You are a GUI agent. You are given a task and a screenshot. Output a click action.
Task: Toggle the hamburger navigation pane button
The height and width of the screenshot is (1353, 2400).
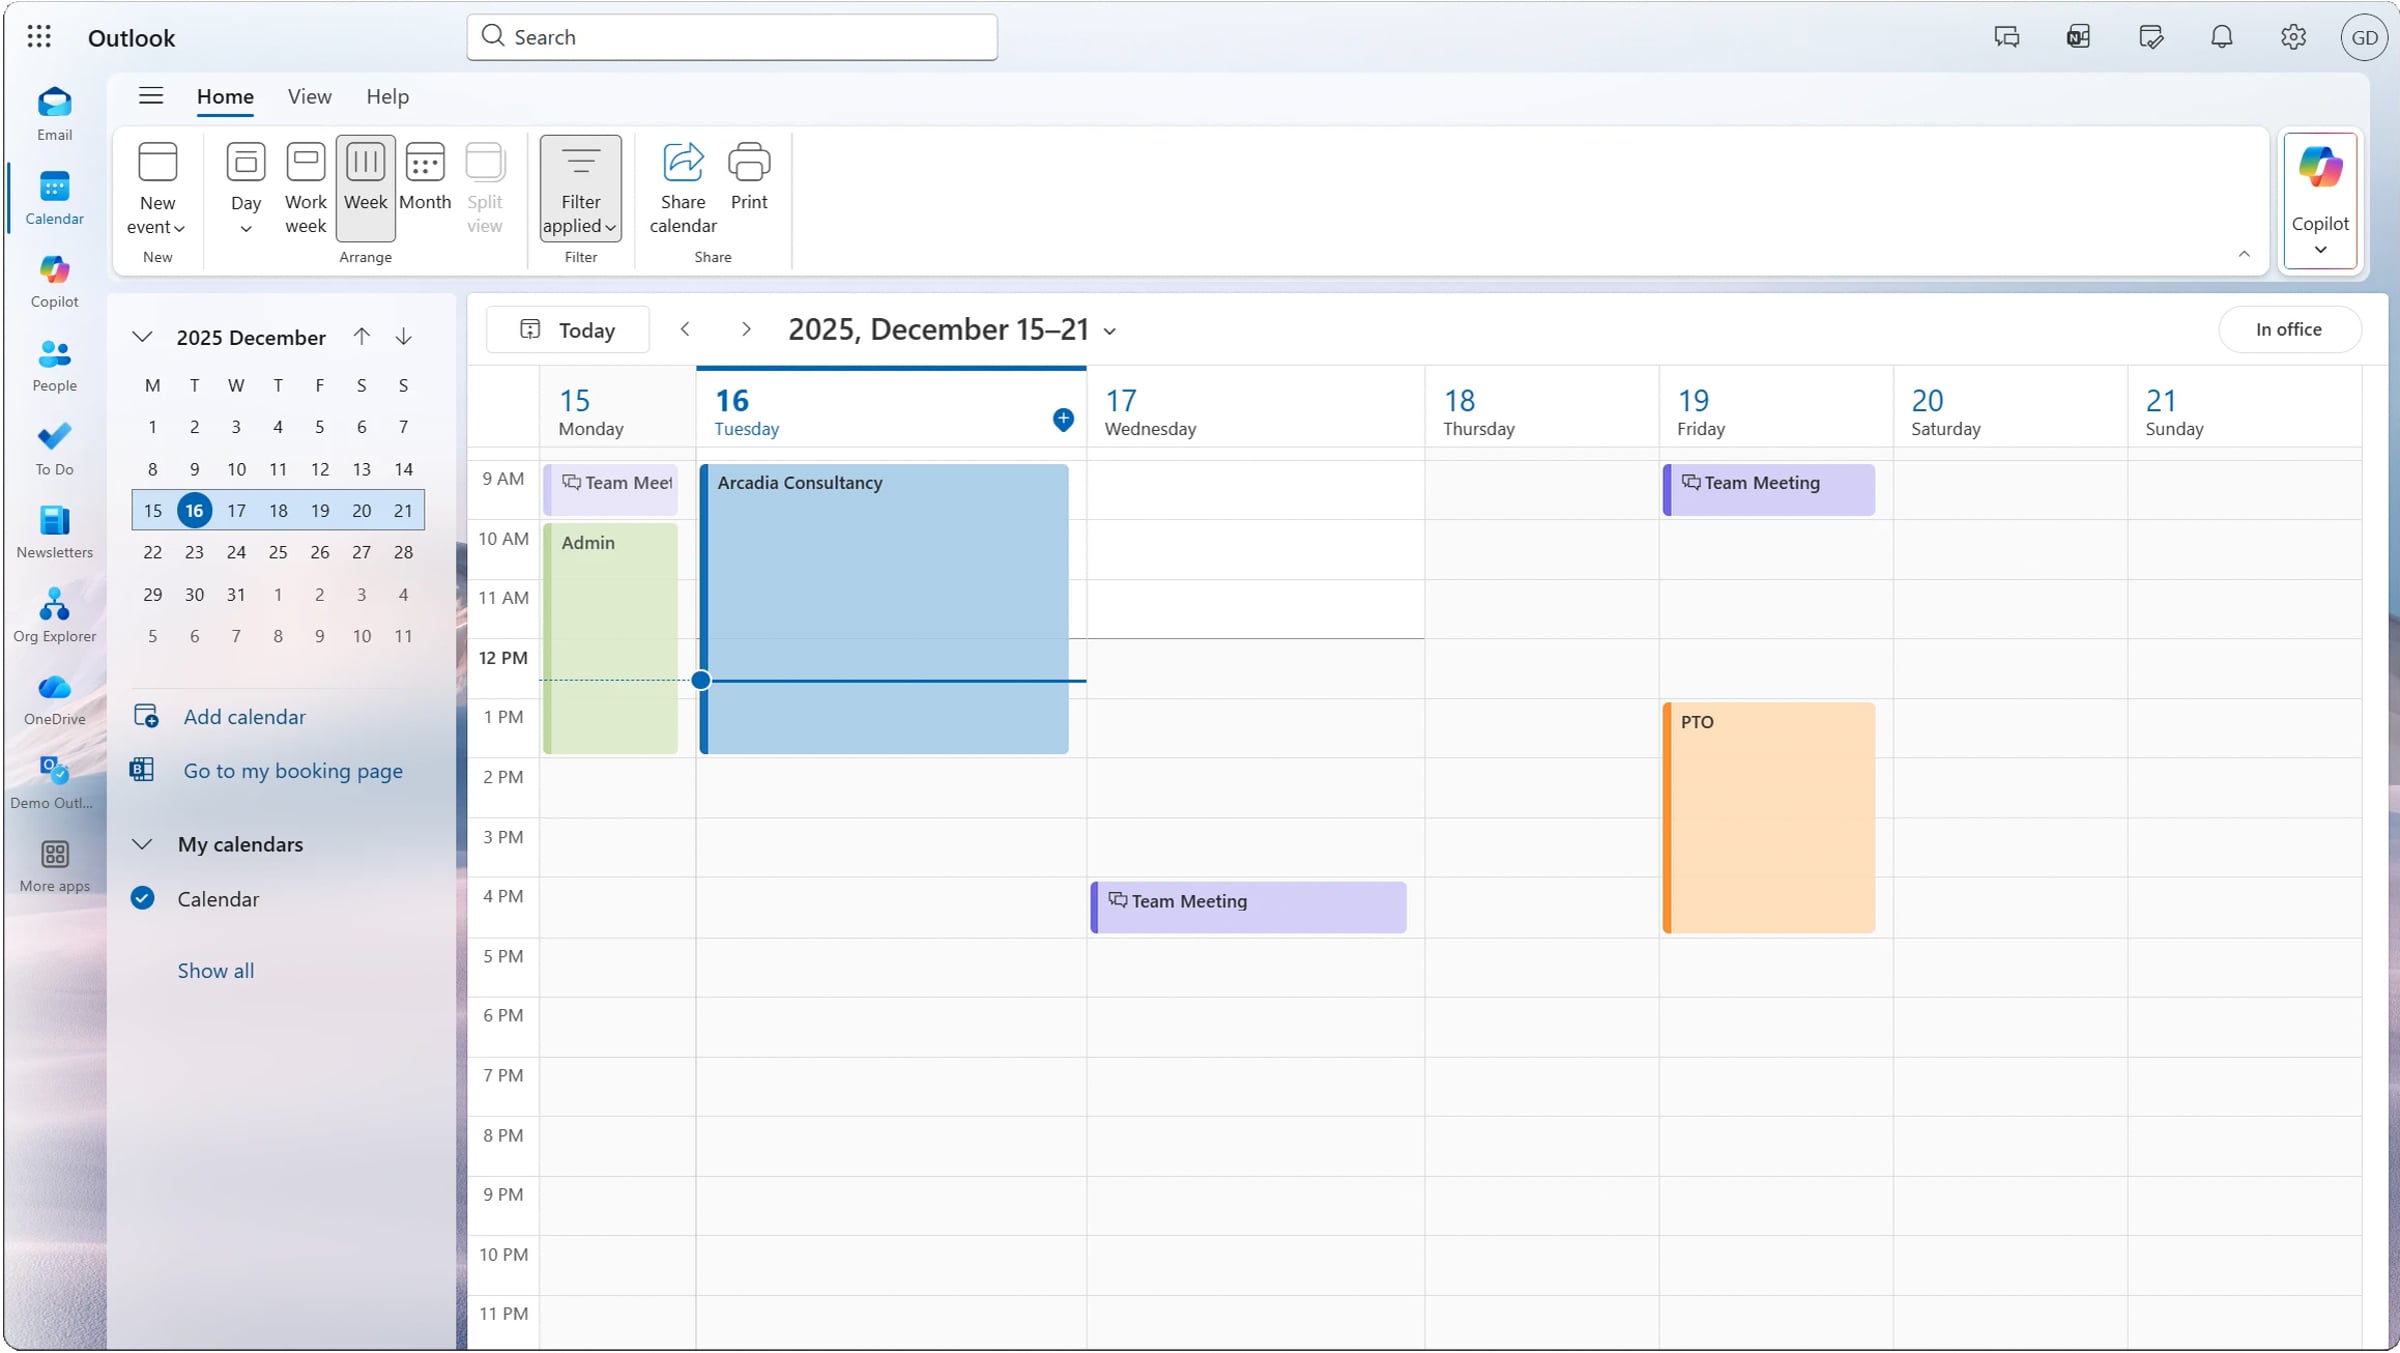(151, 96)
